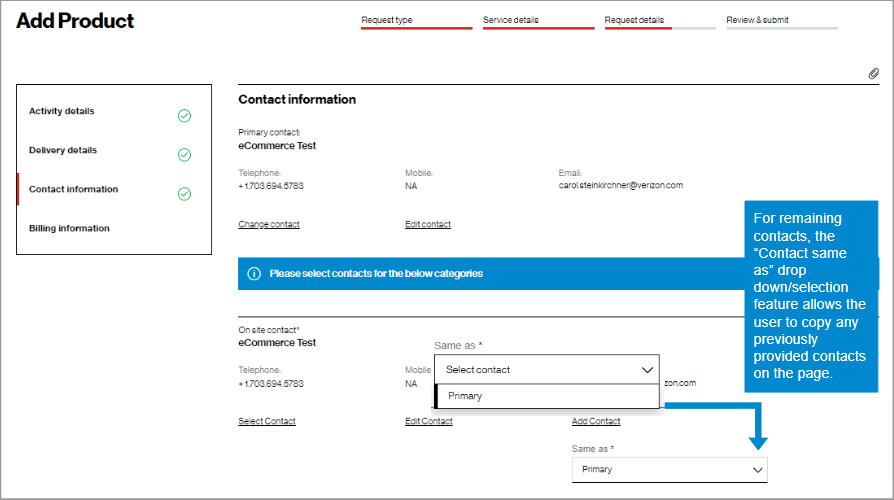Screen dimensions: 894x500
Task: Click the paperclip attachment icon
Action: 873,74
